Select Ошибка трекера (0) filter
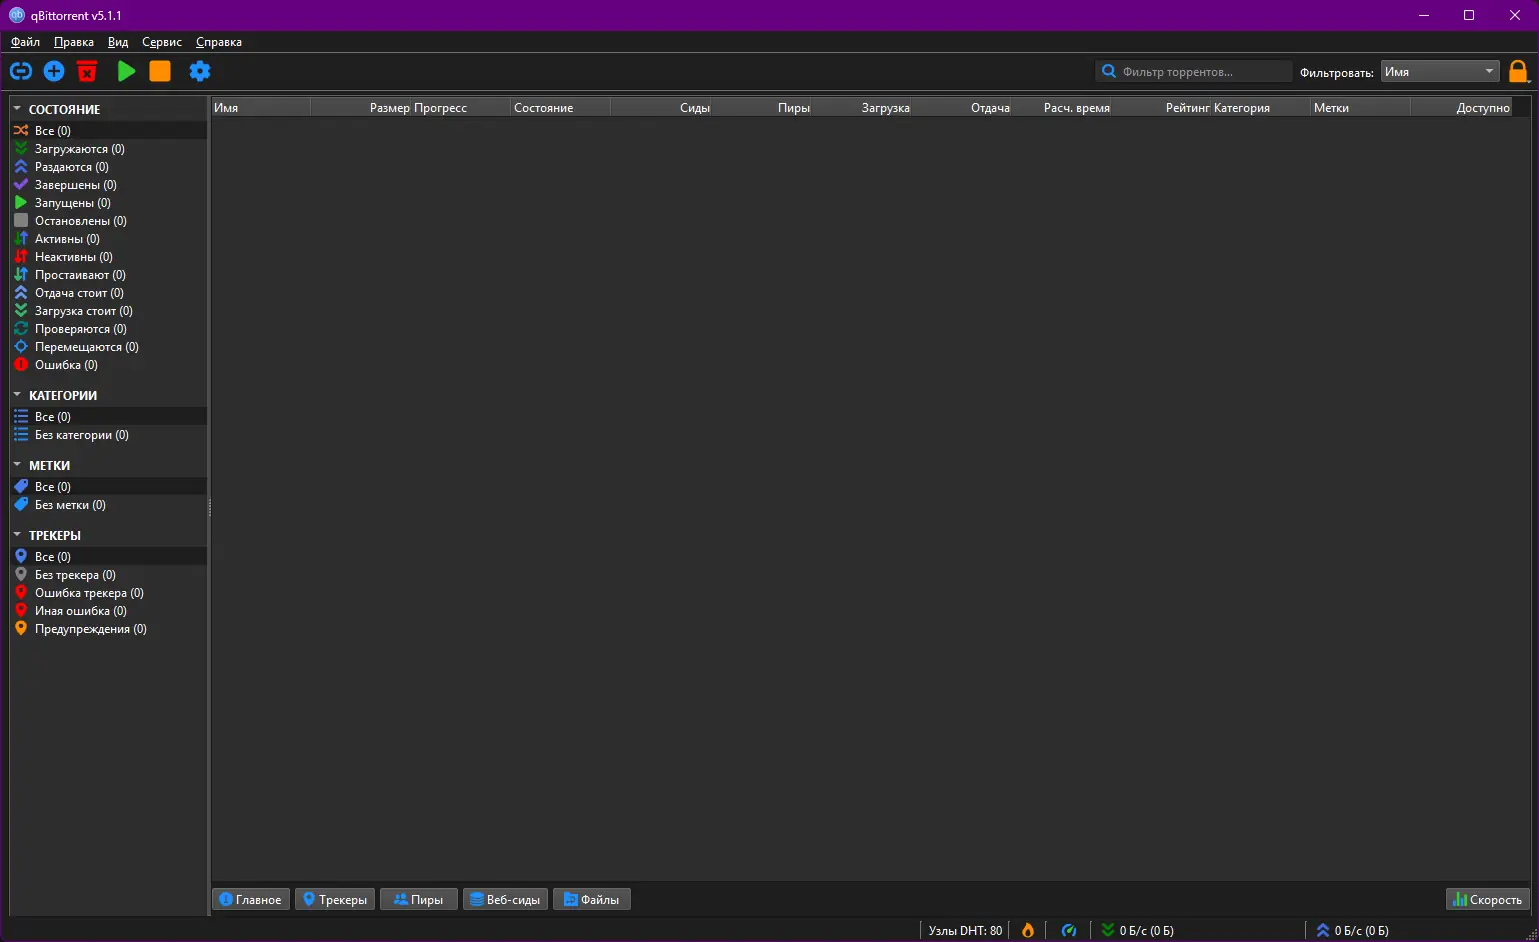Viewport: 1539px width, 942px height. pos(108,593)
